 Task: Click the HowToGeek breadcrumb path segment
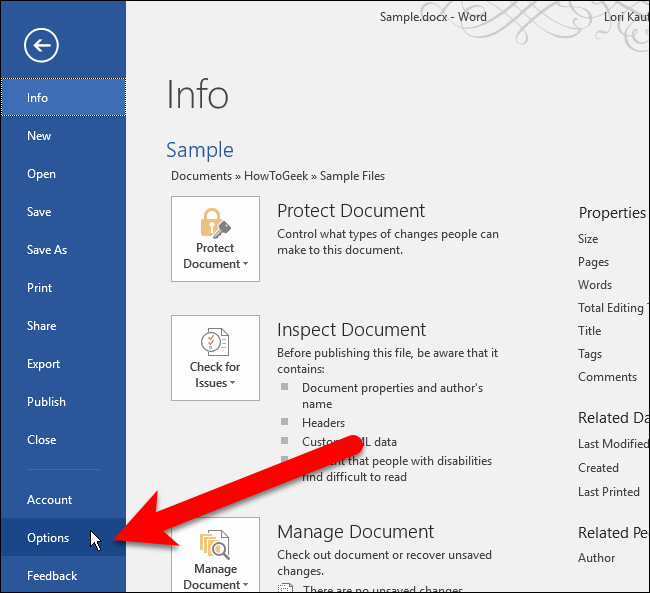point(276,176)
